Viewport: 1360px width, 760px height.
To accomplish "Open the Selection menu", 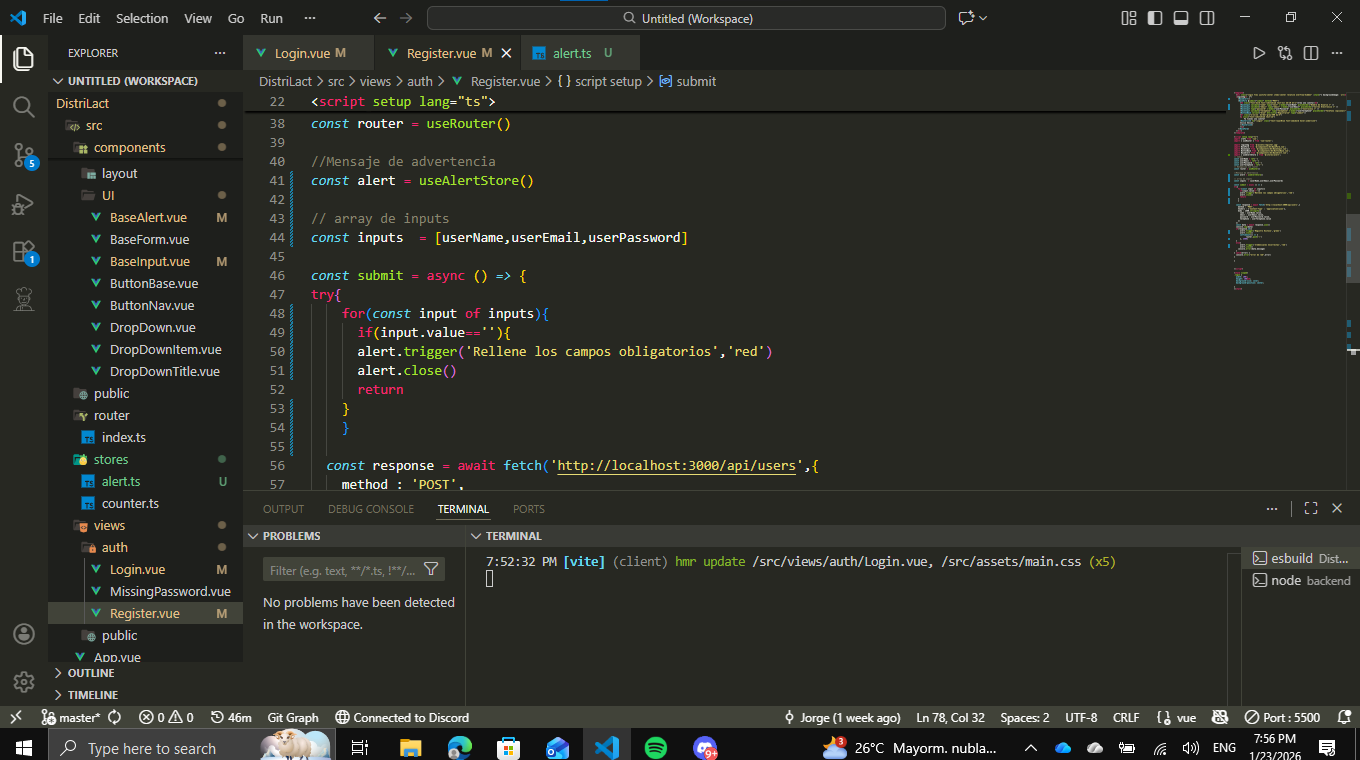I will point(142,18).
